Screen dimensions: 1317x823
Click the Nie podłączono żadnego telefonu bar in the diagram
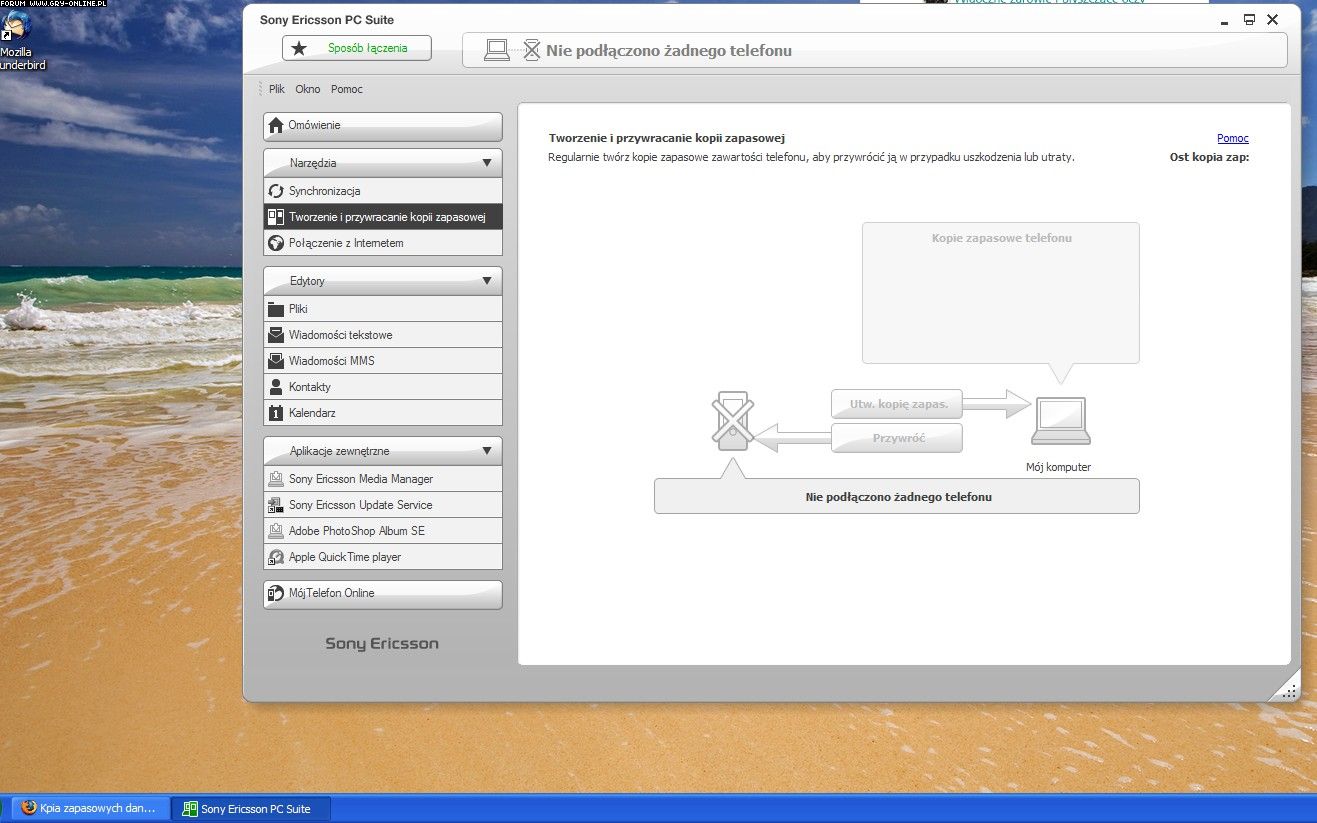click(x=897, y=496)
